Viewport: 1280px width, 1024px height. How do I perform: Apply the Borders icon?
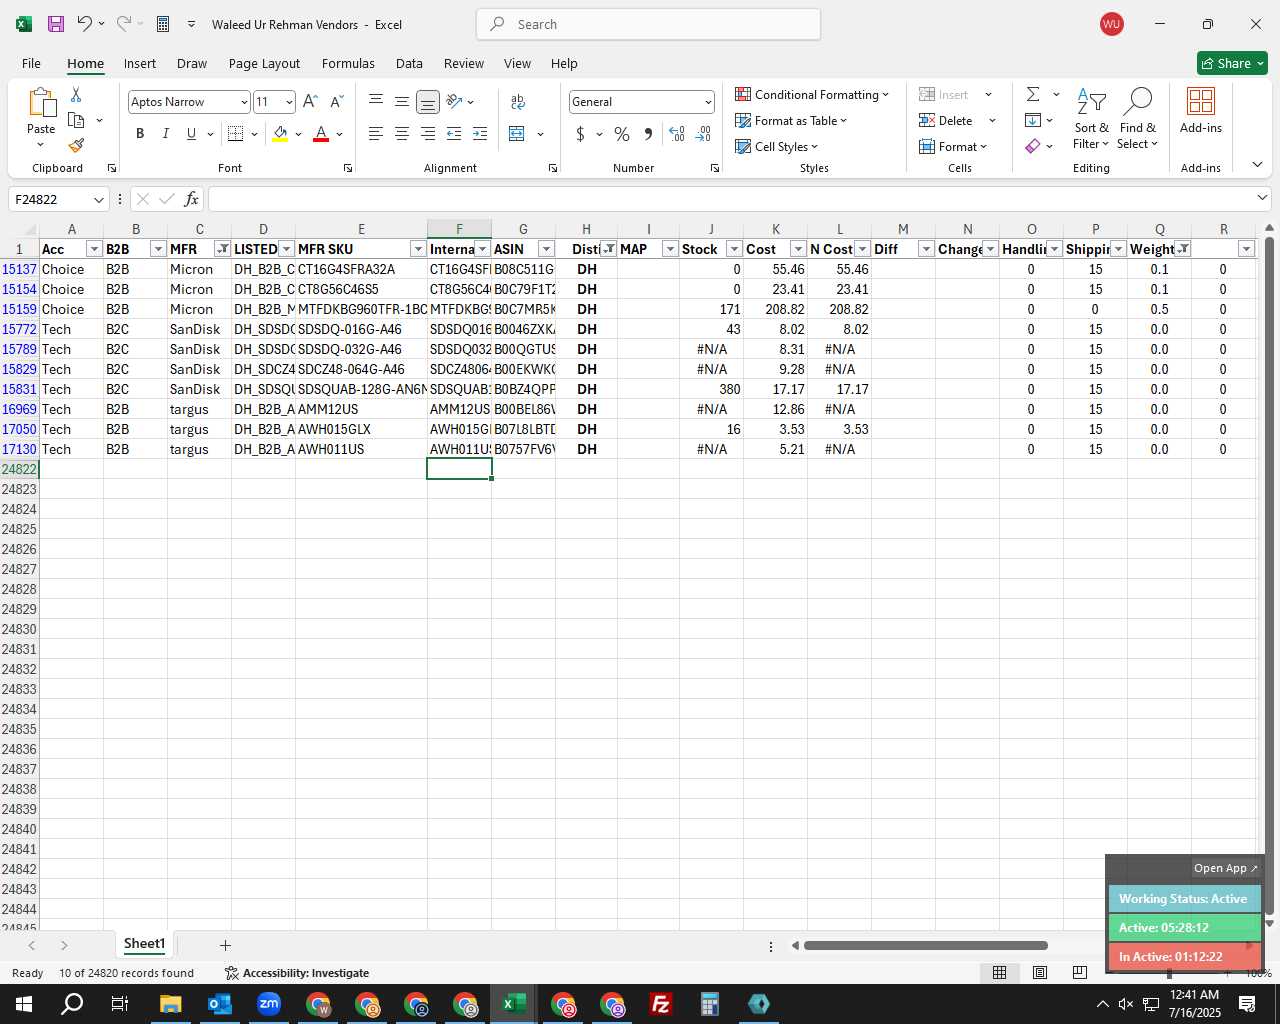pyautogui.click(x=235, y=134)
